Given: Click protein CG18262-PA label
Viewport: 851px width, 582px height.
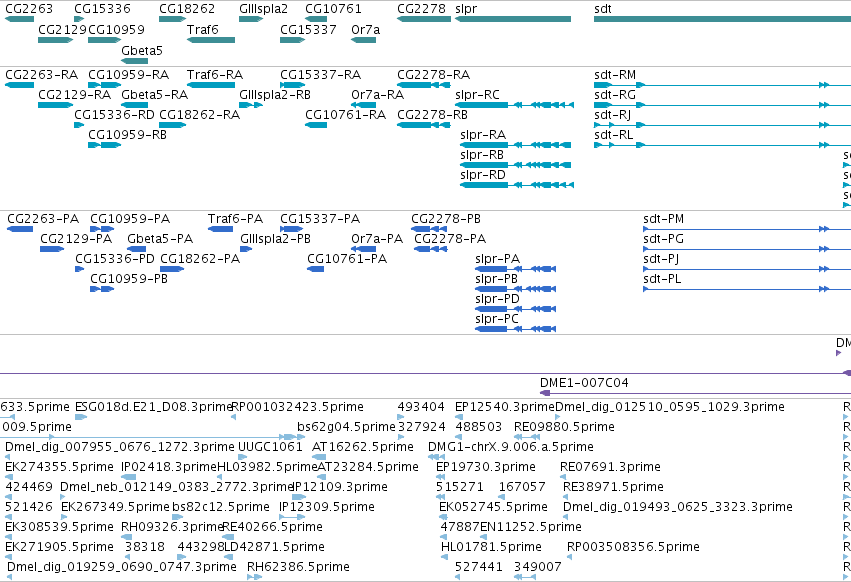Looking at the screenshot, I should pos(200,259).
